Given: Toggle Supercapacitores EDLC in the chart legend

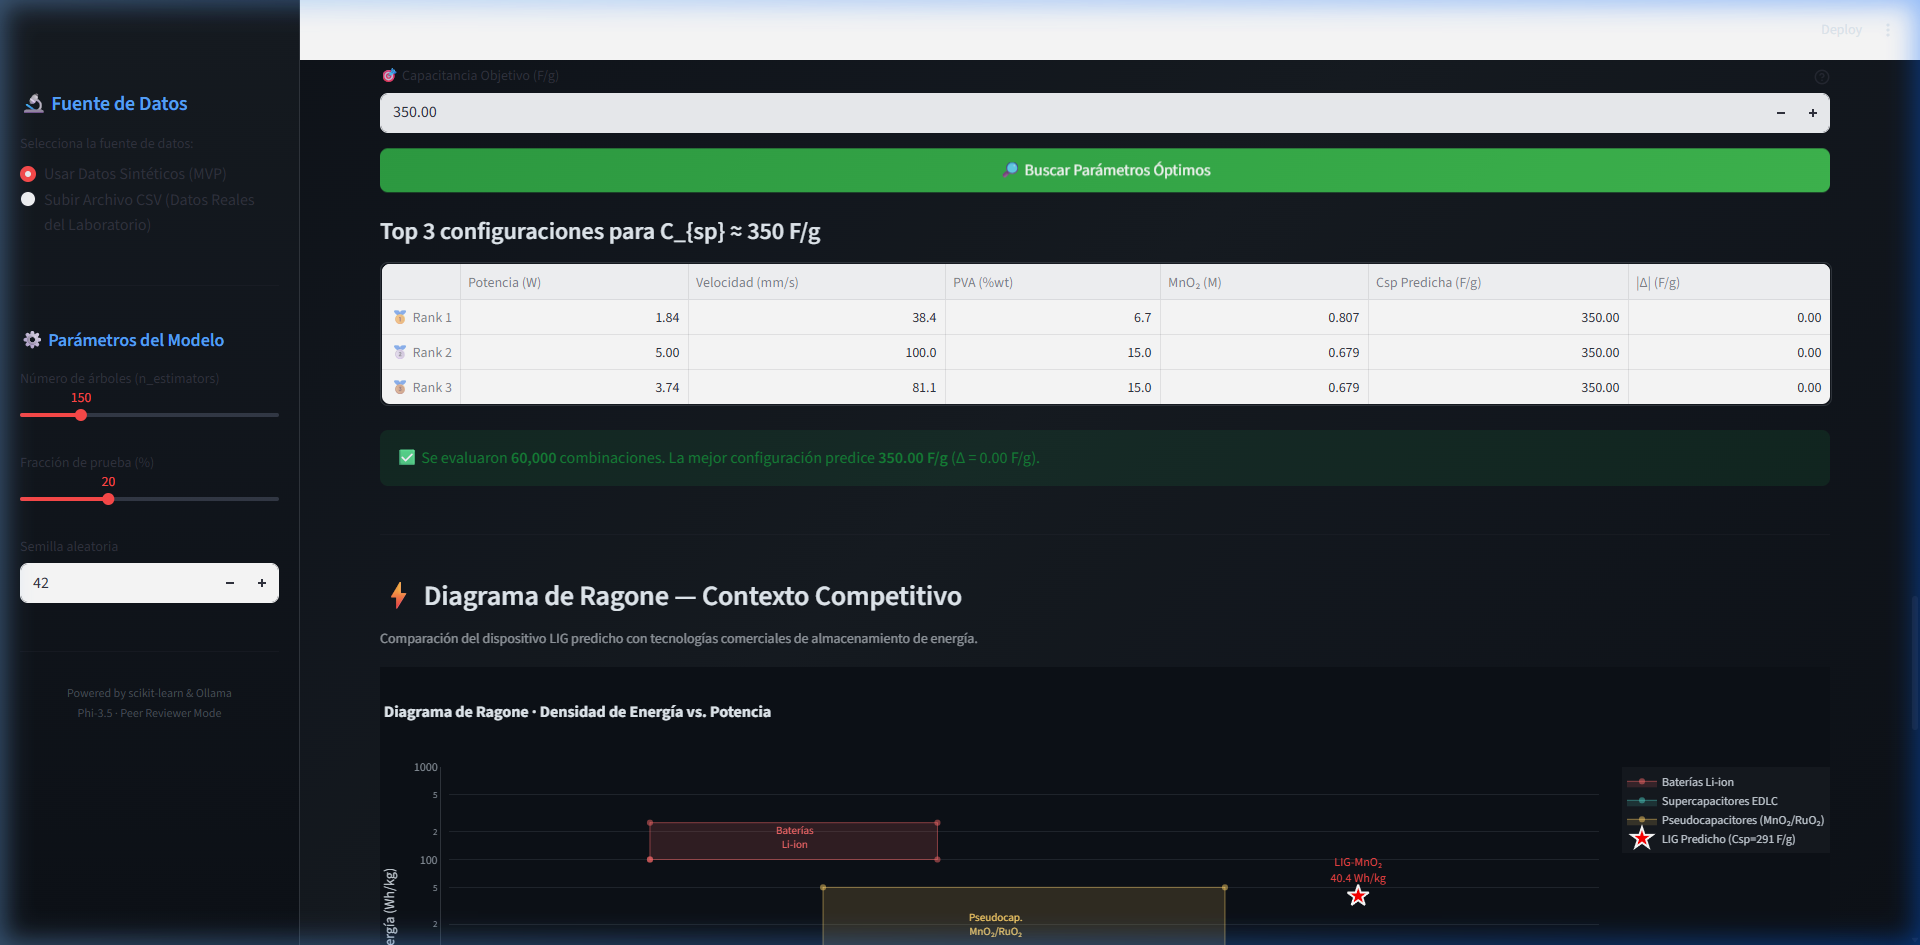Looking at the screenshot, I should [x=1718, y=801].
